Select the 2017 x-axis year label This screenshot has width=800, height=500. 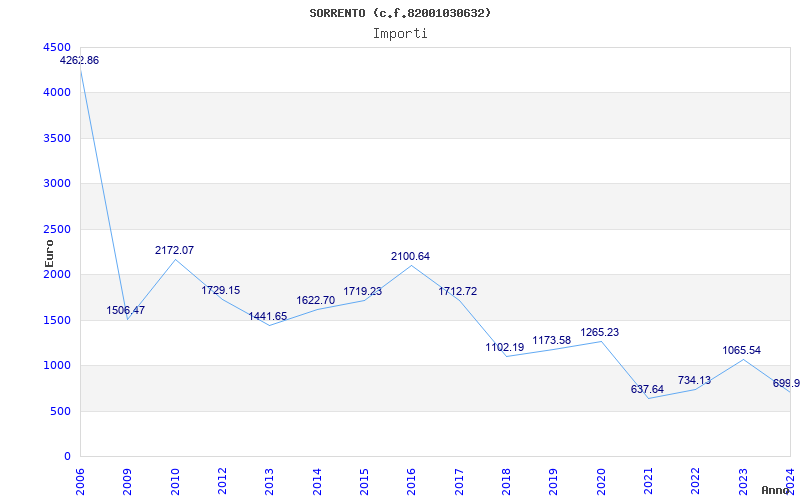[x=459, y=481]
